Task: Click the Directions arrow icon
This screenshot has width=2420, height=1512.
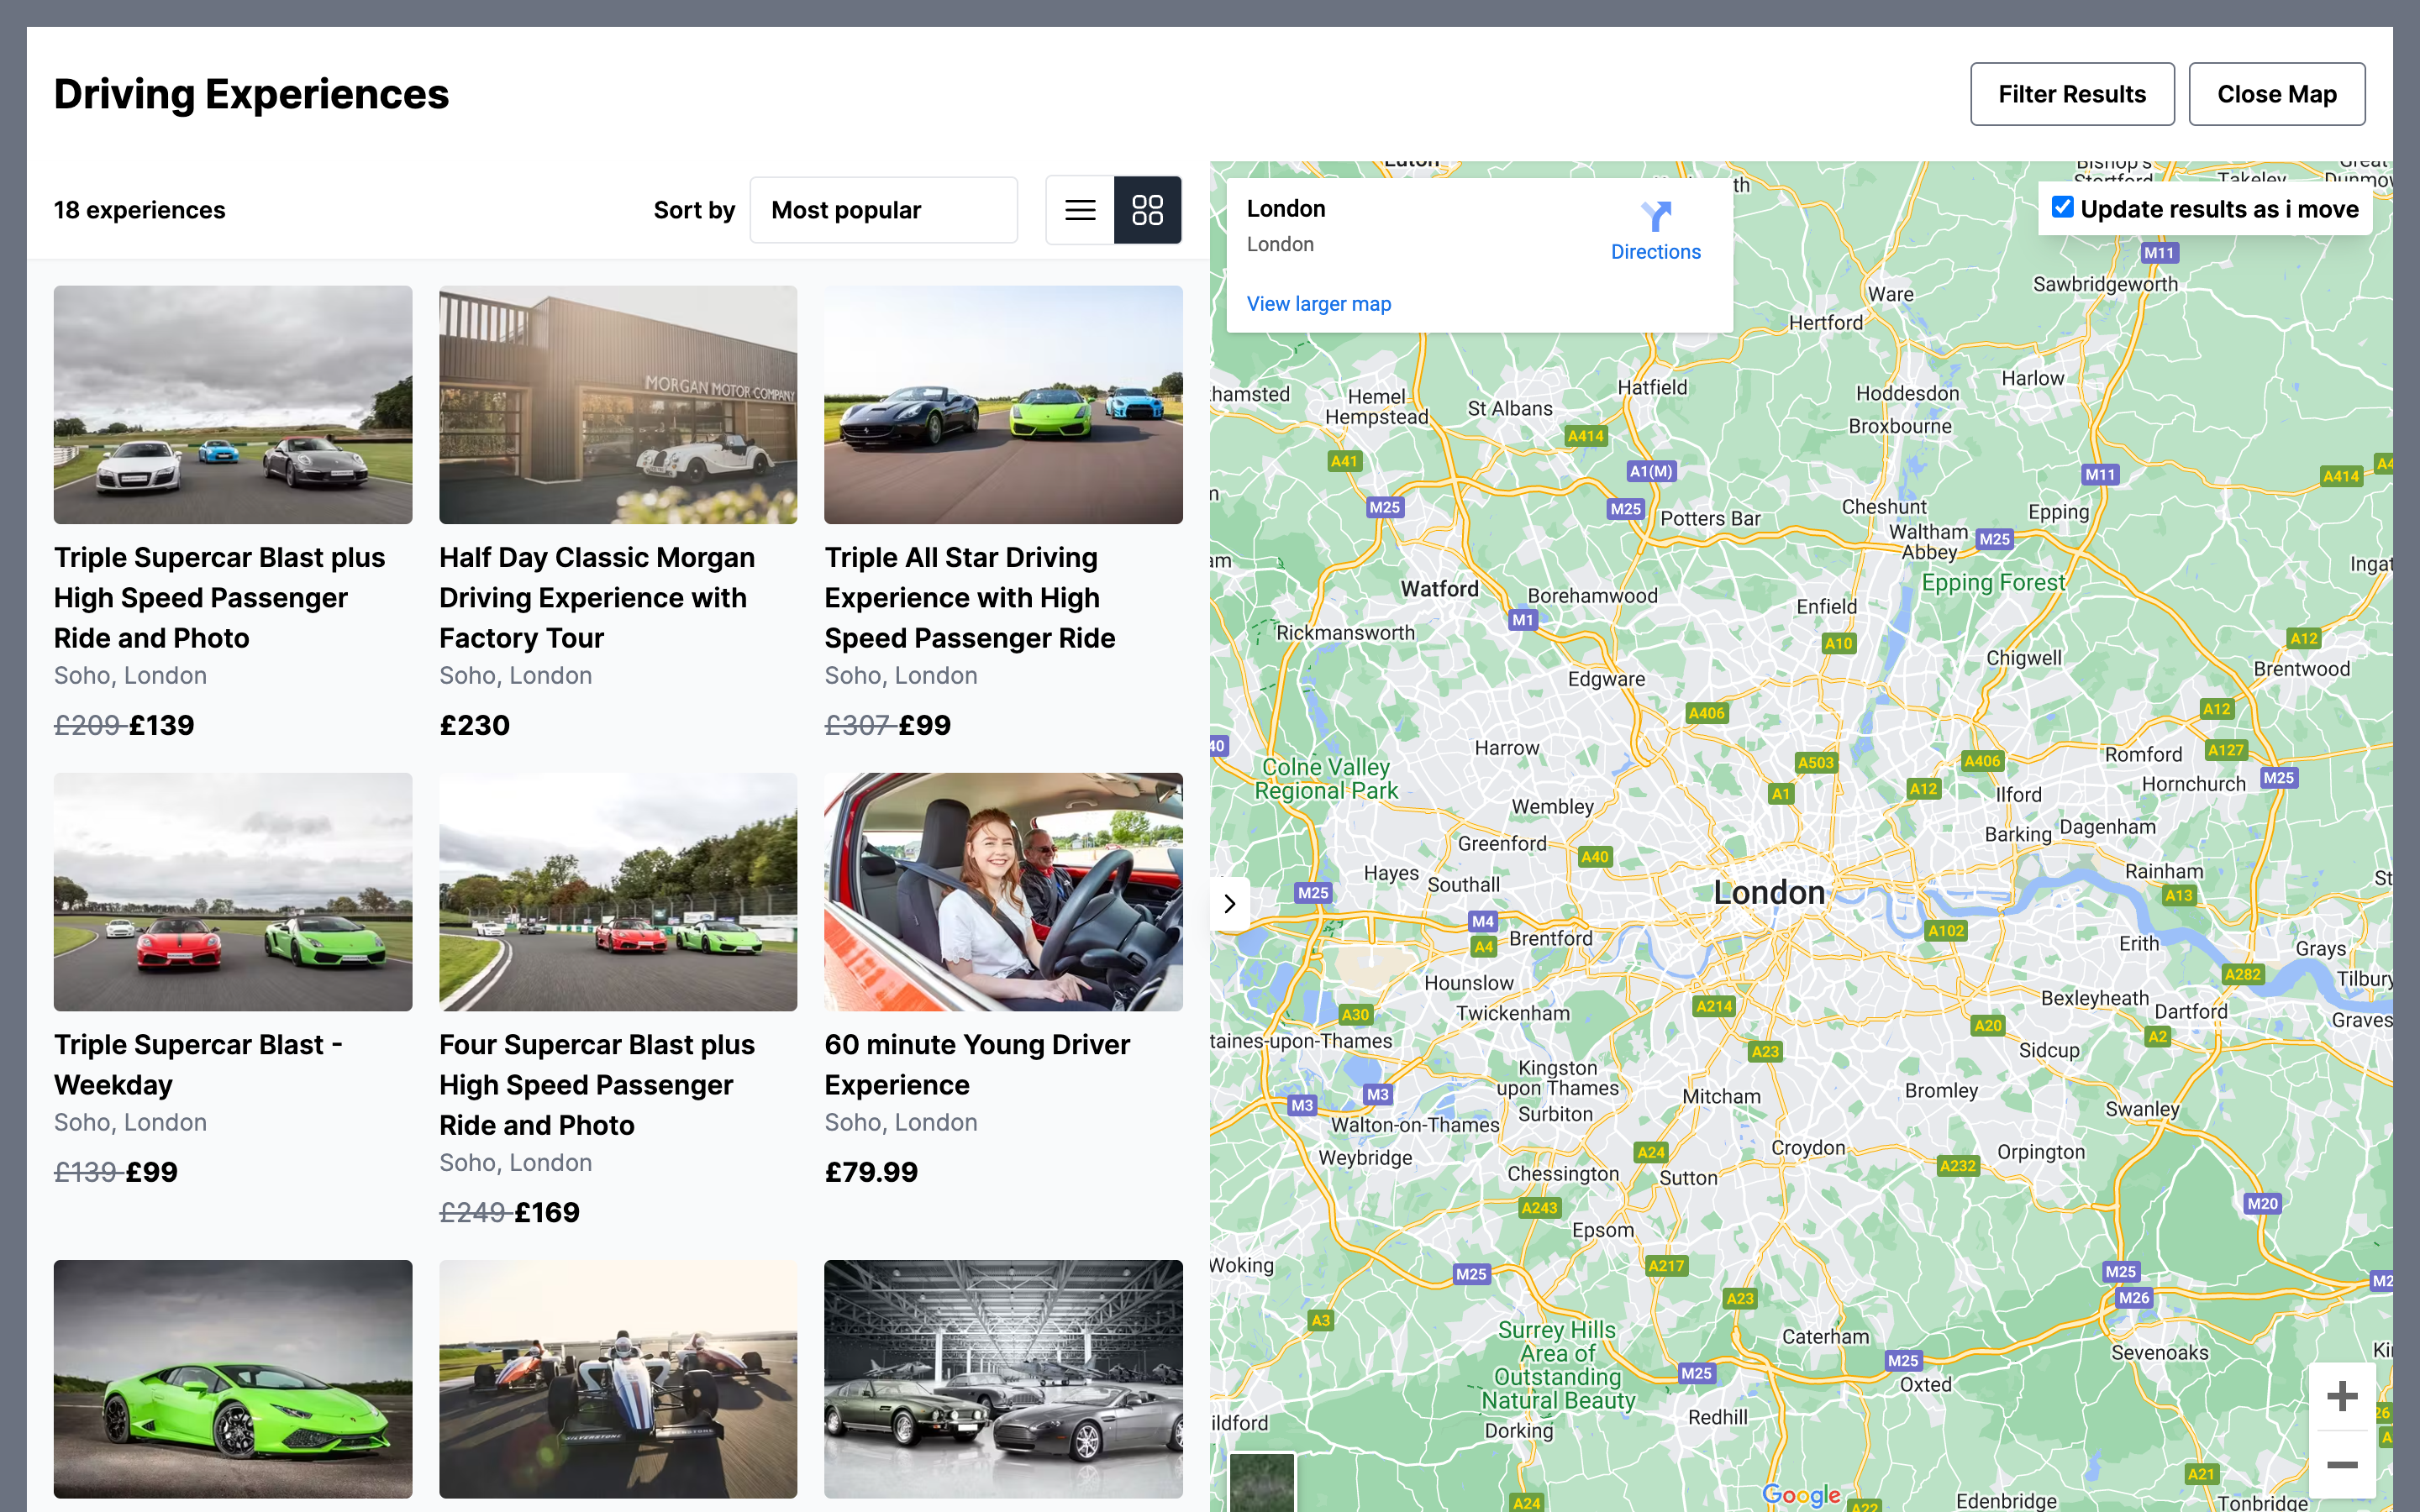Action: pos(1655,216)
